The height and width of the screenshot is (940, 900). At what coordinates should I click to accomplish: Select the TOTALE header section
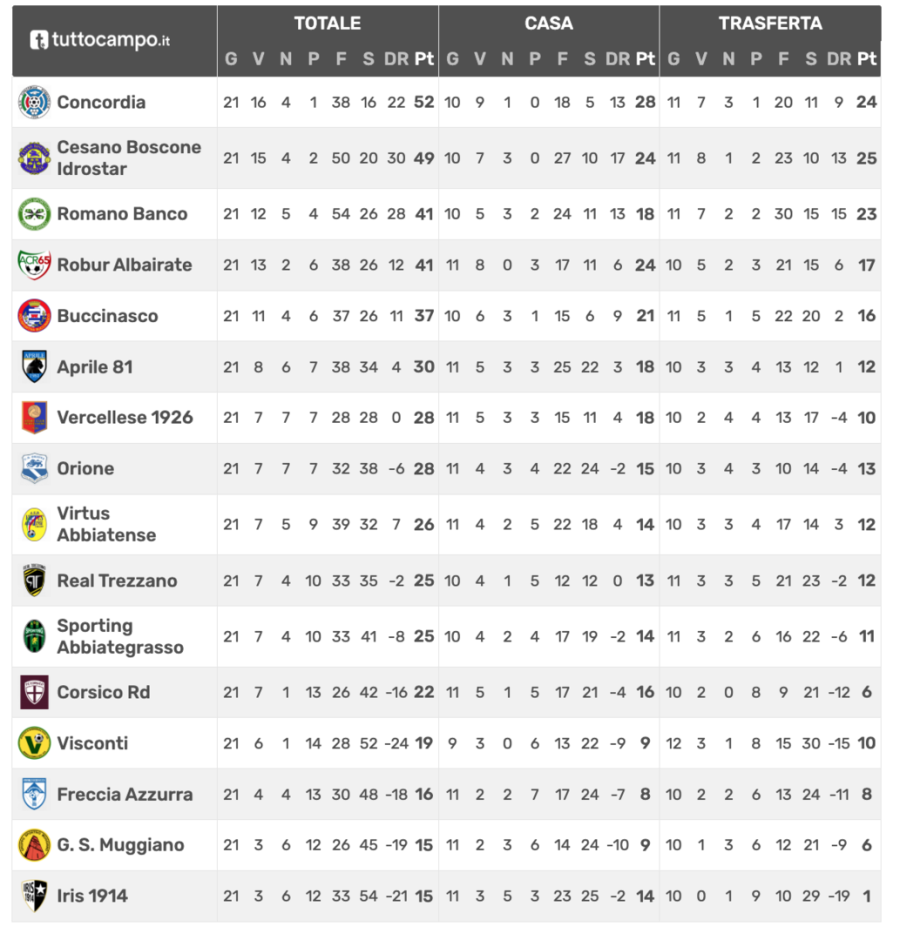[327, 23]
